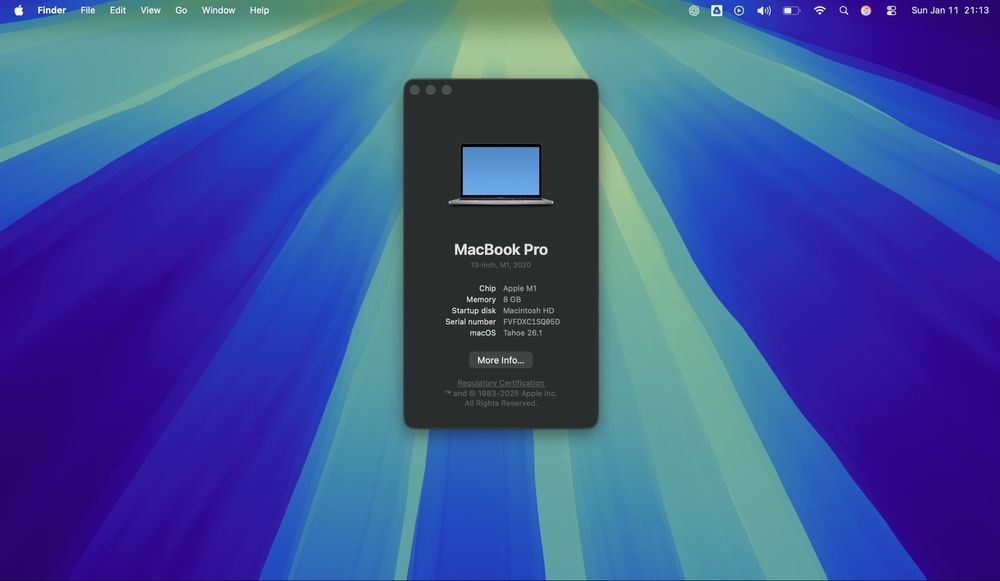Click the date and time clock
This screenshot has width=1000, height=581.
pyautogui.click(x=950, y=10)
